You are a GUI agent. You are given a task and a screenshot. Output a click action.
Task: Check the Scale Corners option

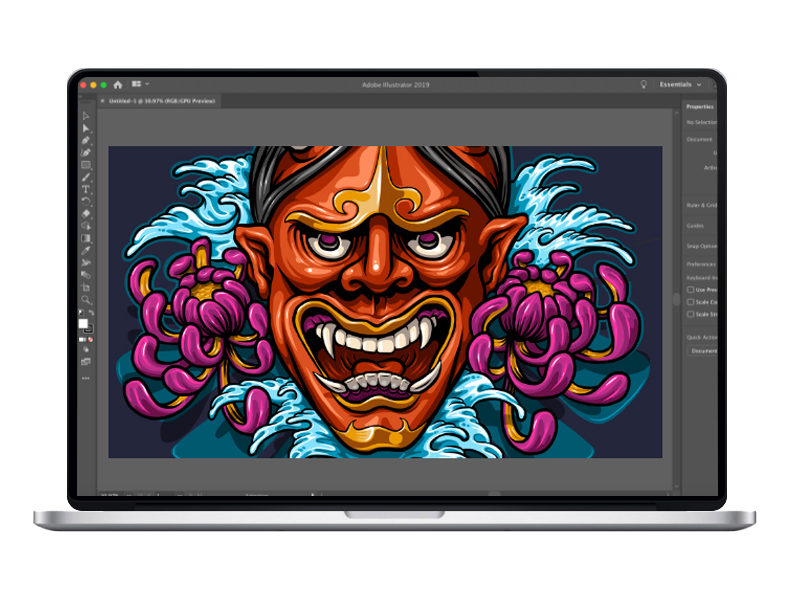[x=691, y=302]
